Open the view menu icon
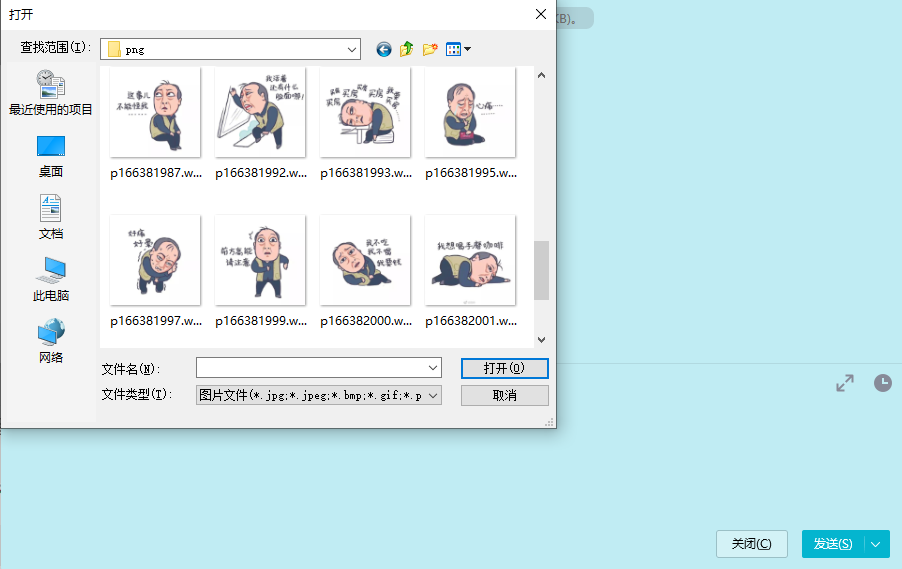Image resolution: width=902 pixels, height=569 pixels. (x=458, y=49)
